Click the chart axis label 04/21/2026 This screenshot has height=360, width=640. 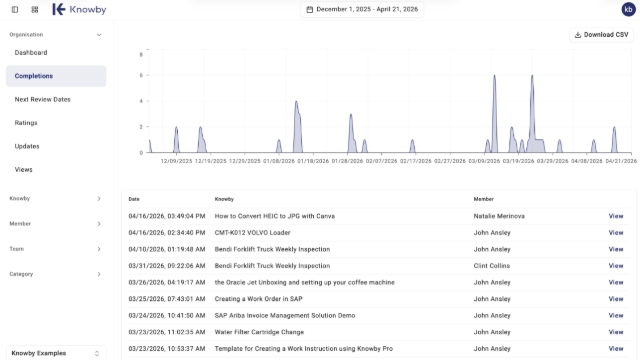(621, 161)
